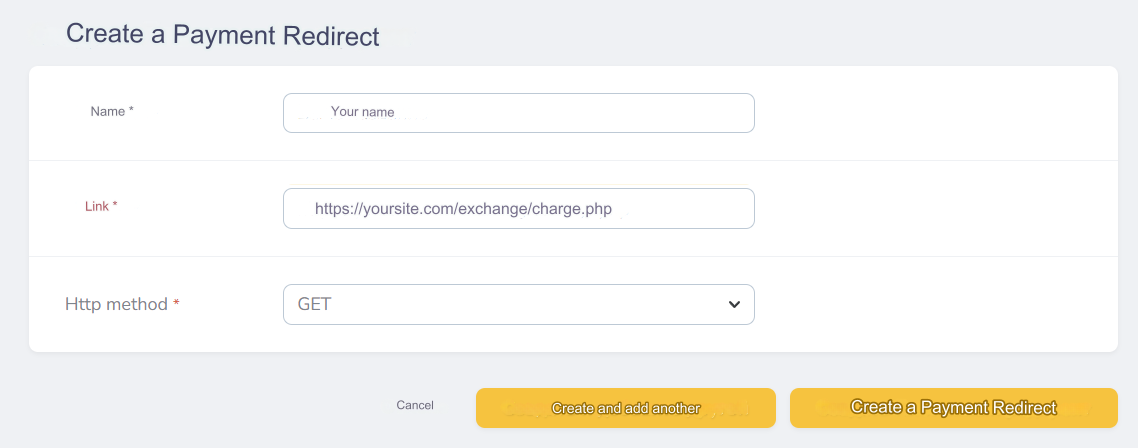Viewport: 1138px width, 448px height.
Task: Cancel the payment redirect creation
Action: [415, 406]
